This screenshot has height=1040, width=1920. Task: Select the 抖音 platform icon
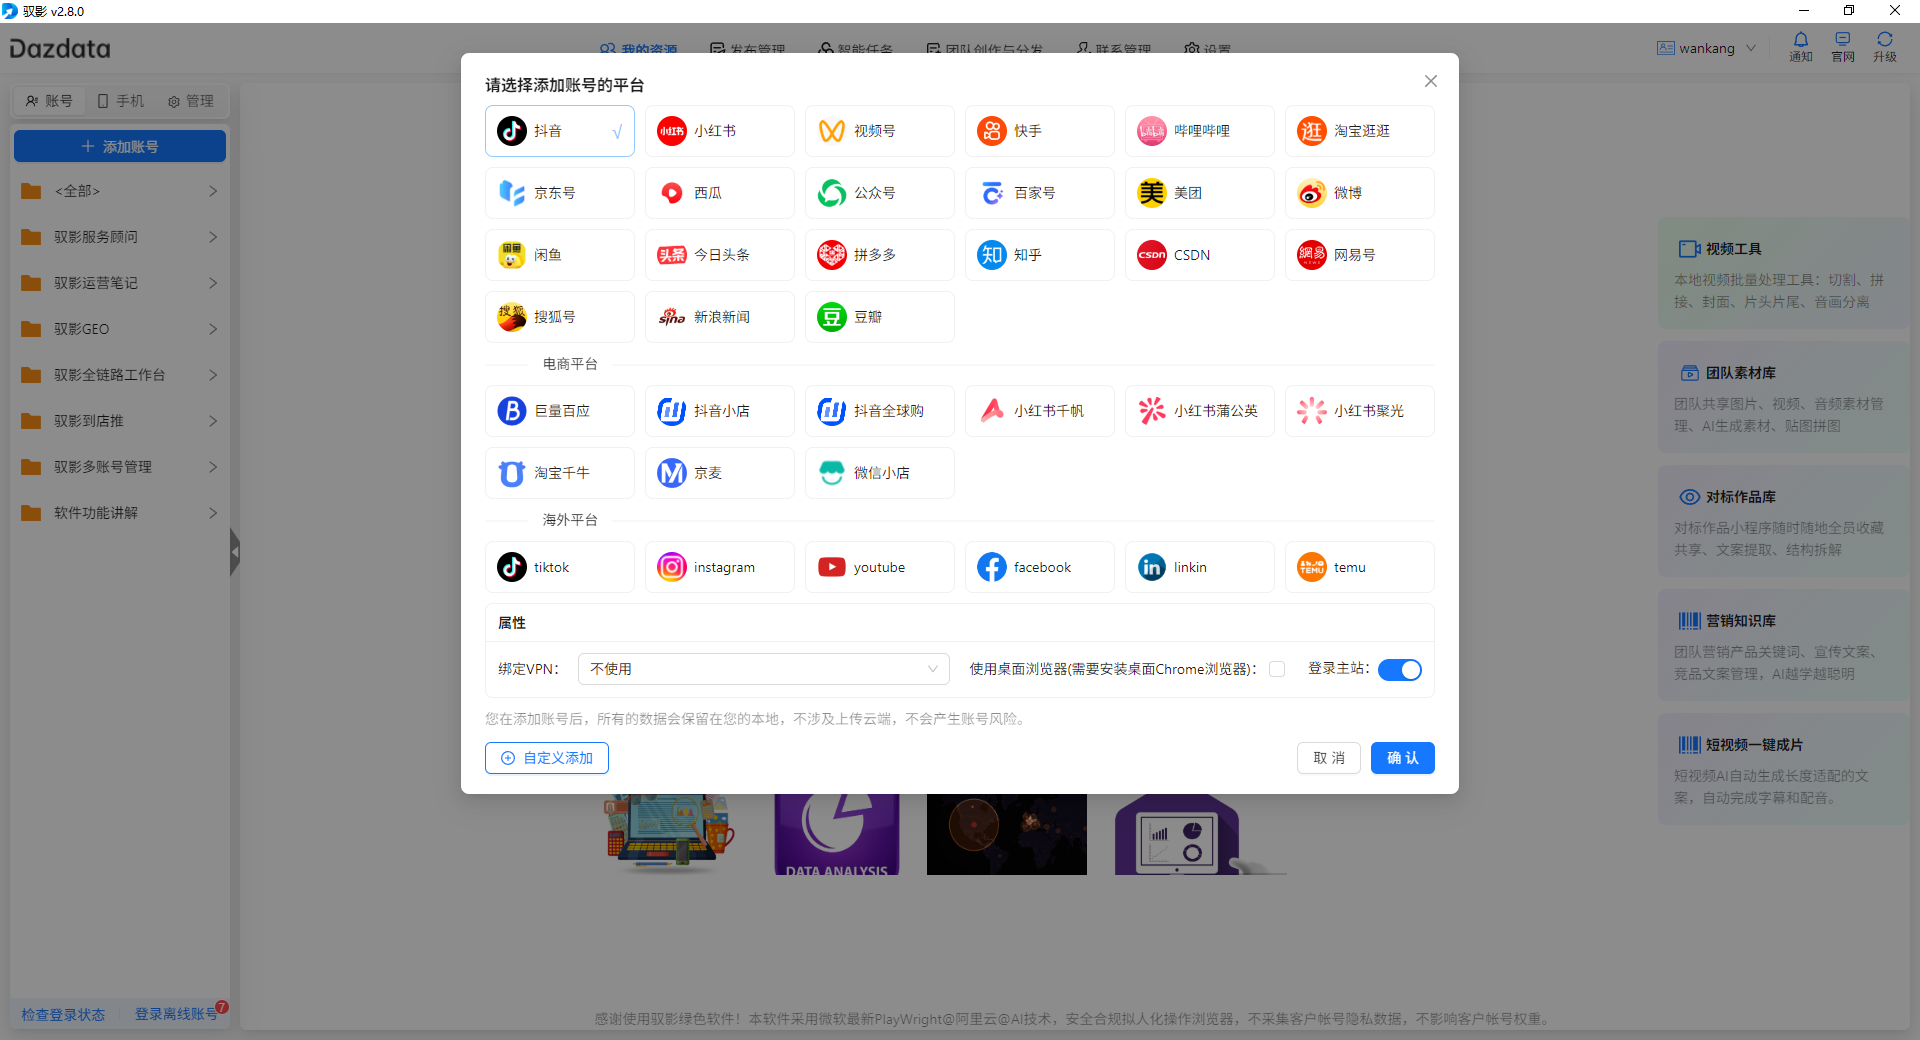pyautogui.click(x=512, y=131)
